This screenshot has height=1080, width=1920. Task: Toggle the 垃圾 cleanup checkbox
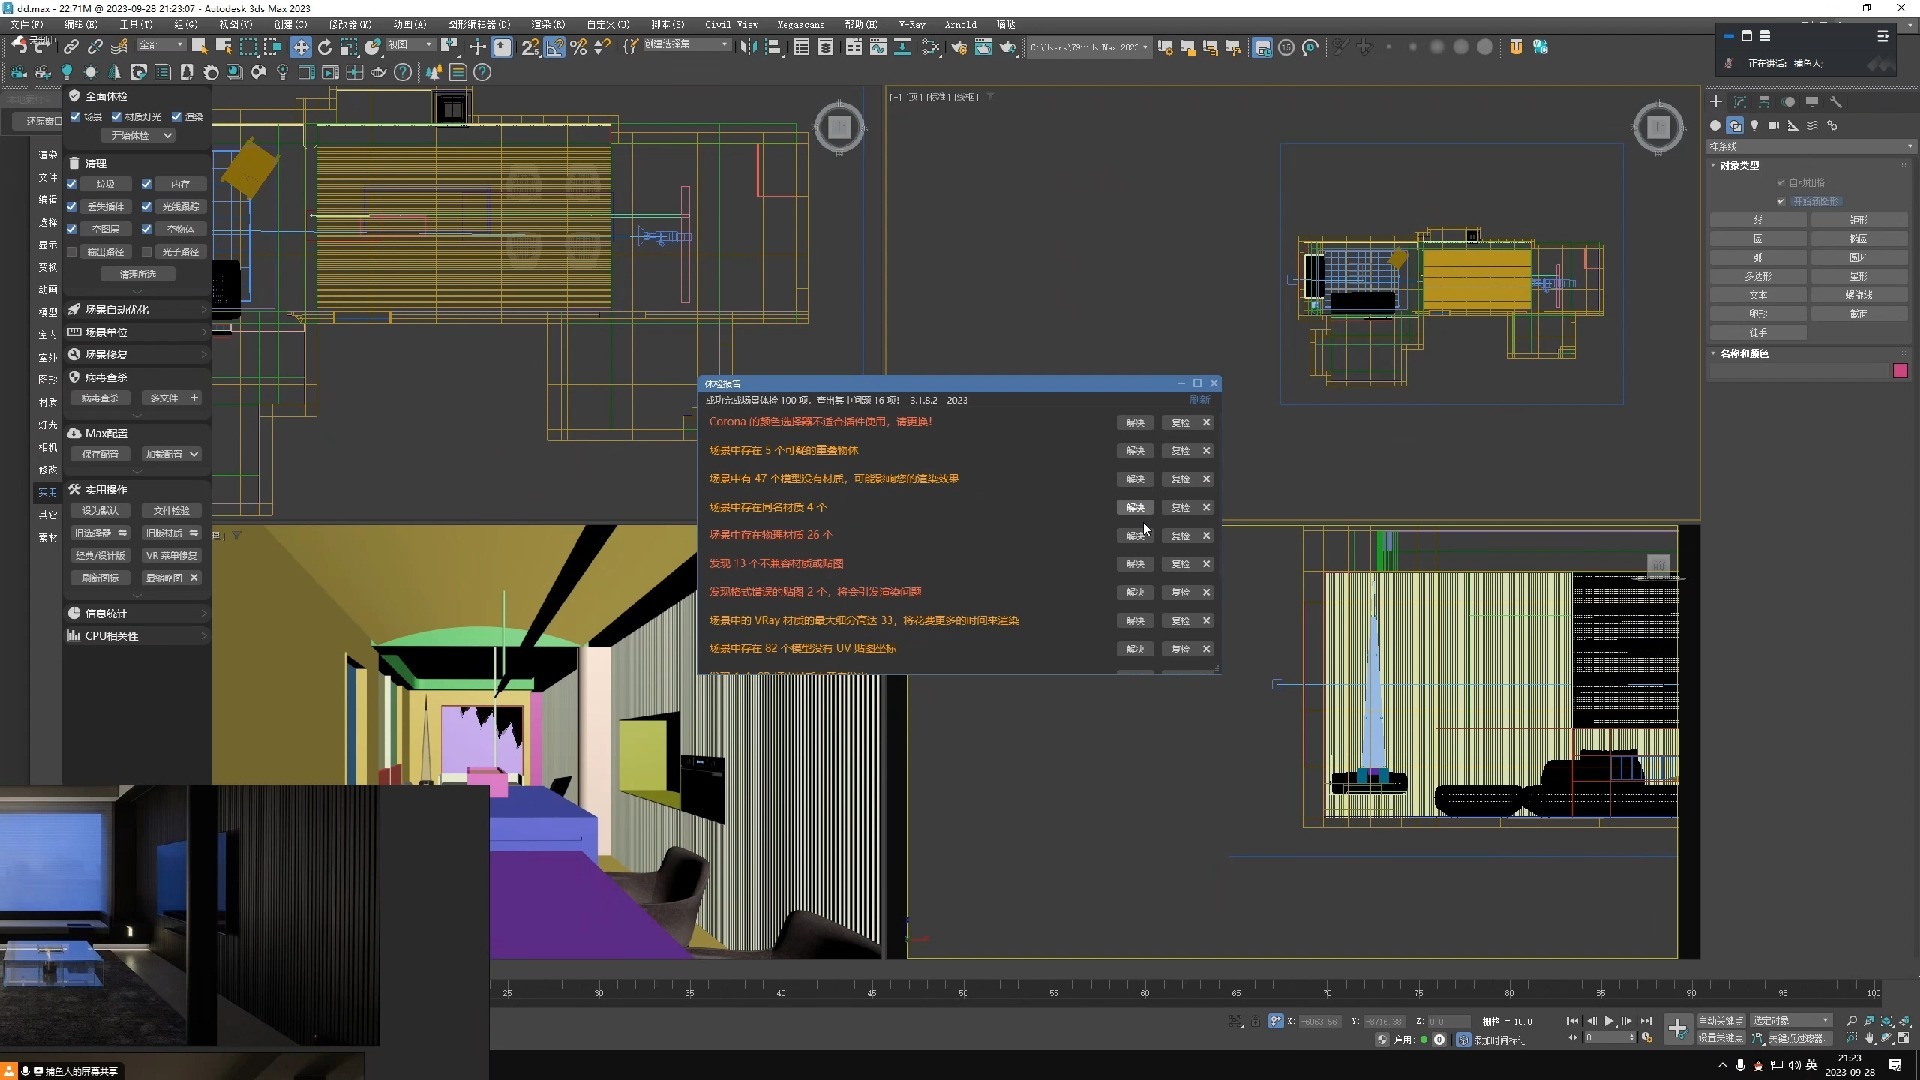click(x=72, y=184)
